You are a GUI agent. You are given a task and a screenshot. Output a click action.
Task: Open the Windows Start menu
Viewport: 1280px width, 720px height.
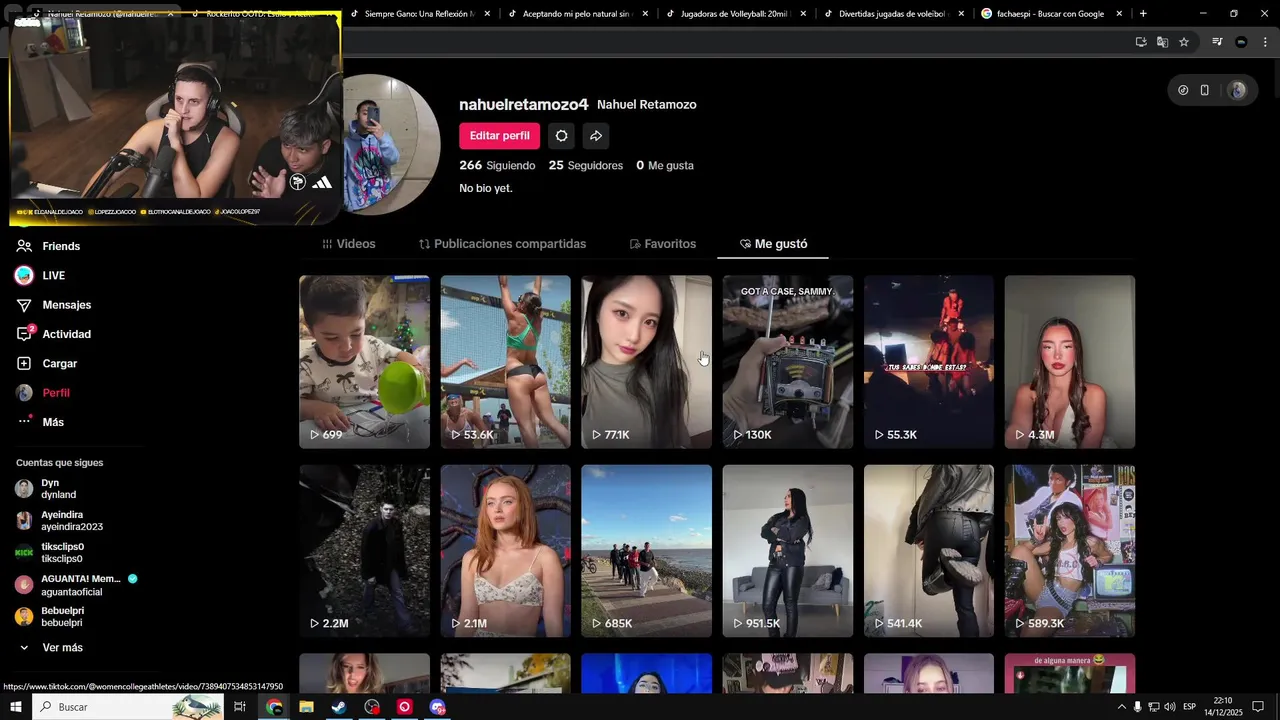point(15,707)
